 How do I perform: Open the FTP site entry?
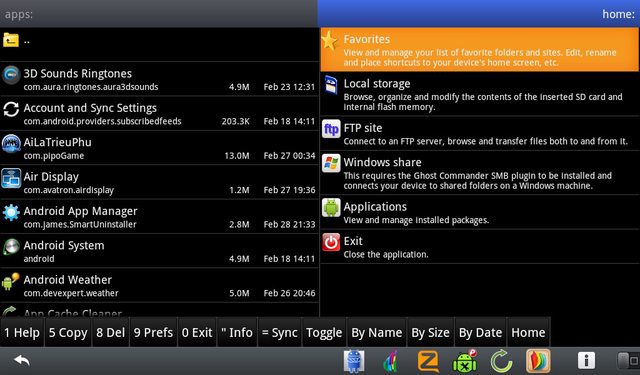[x=480, y=133]
